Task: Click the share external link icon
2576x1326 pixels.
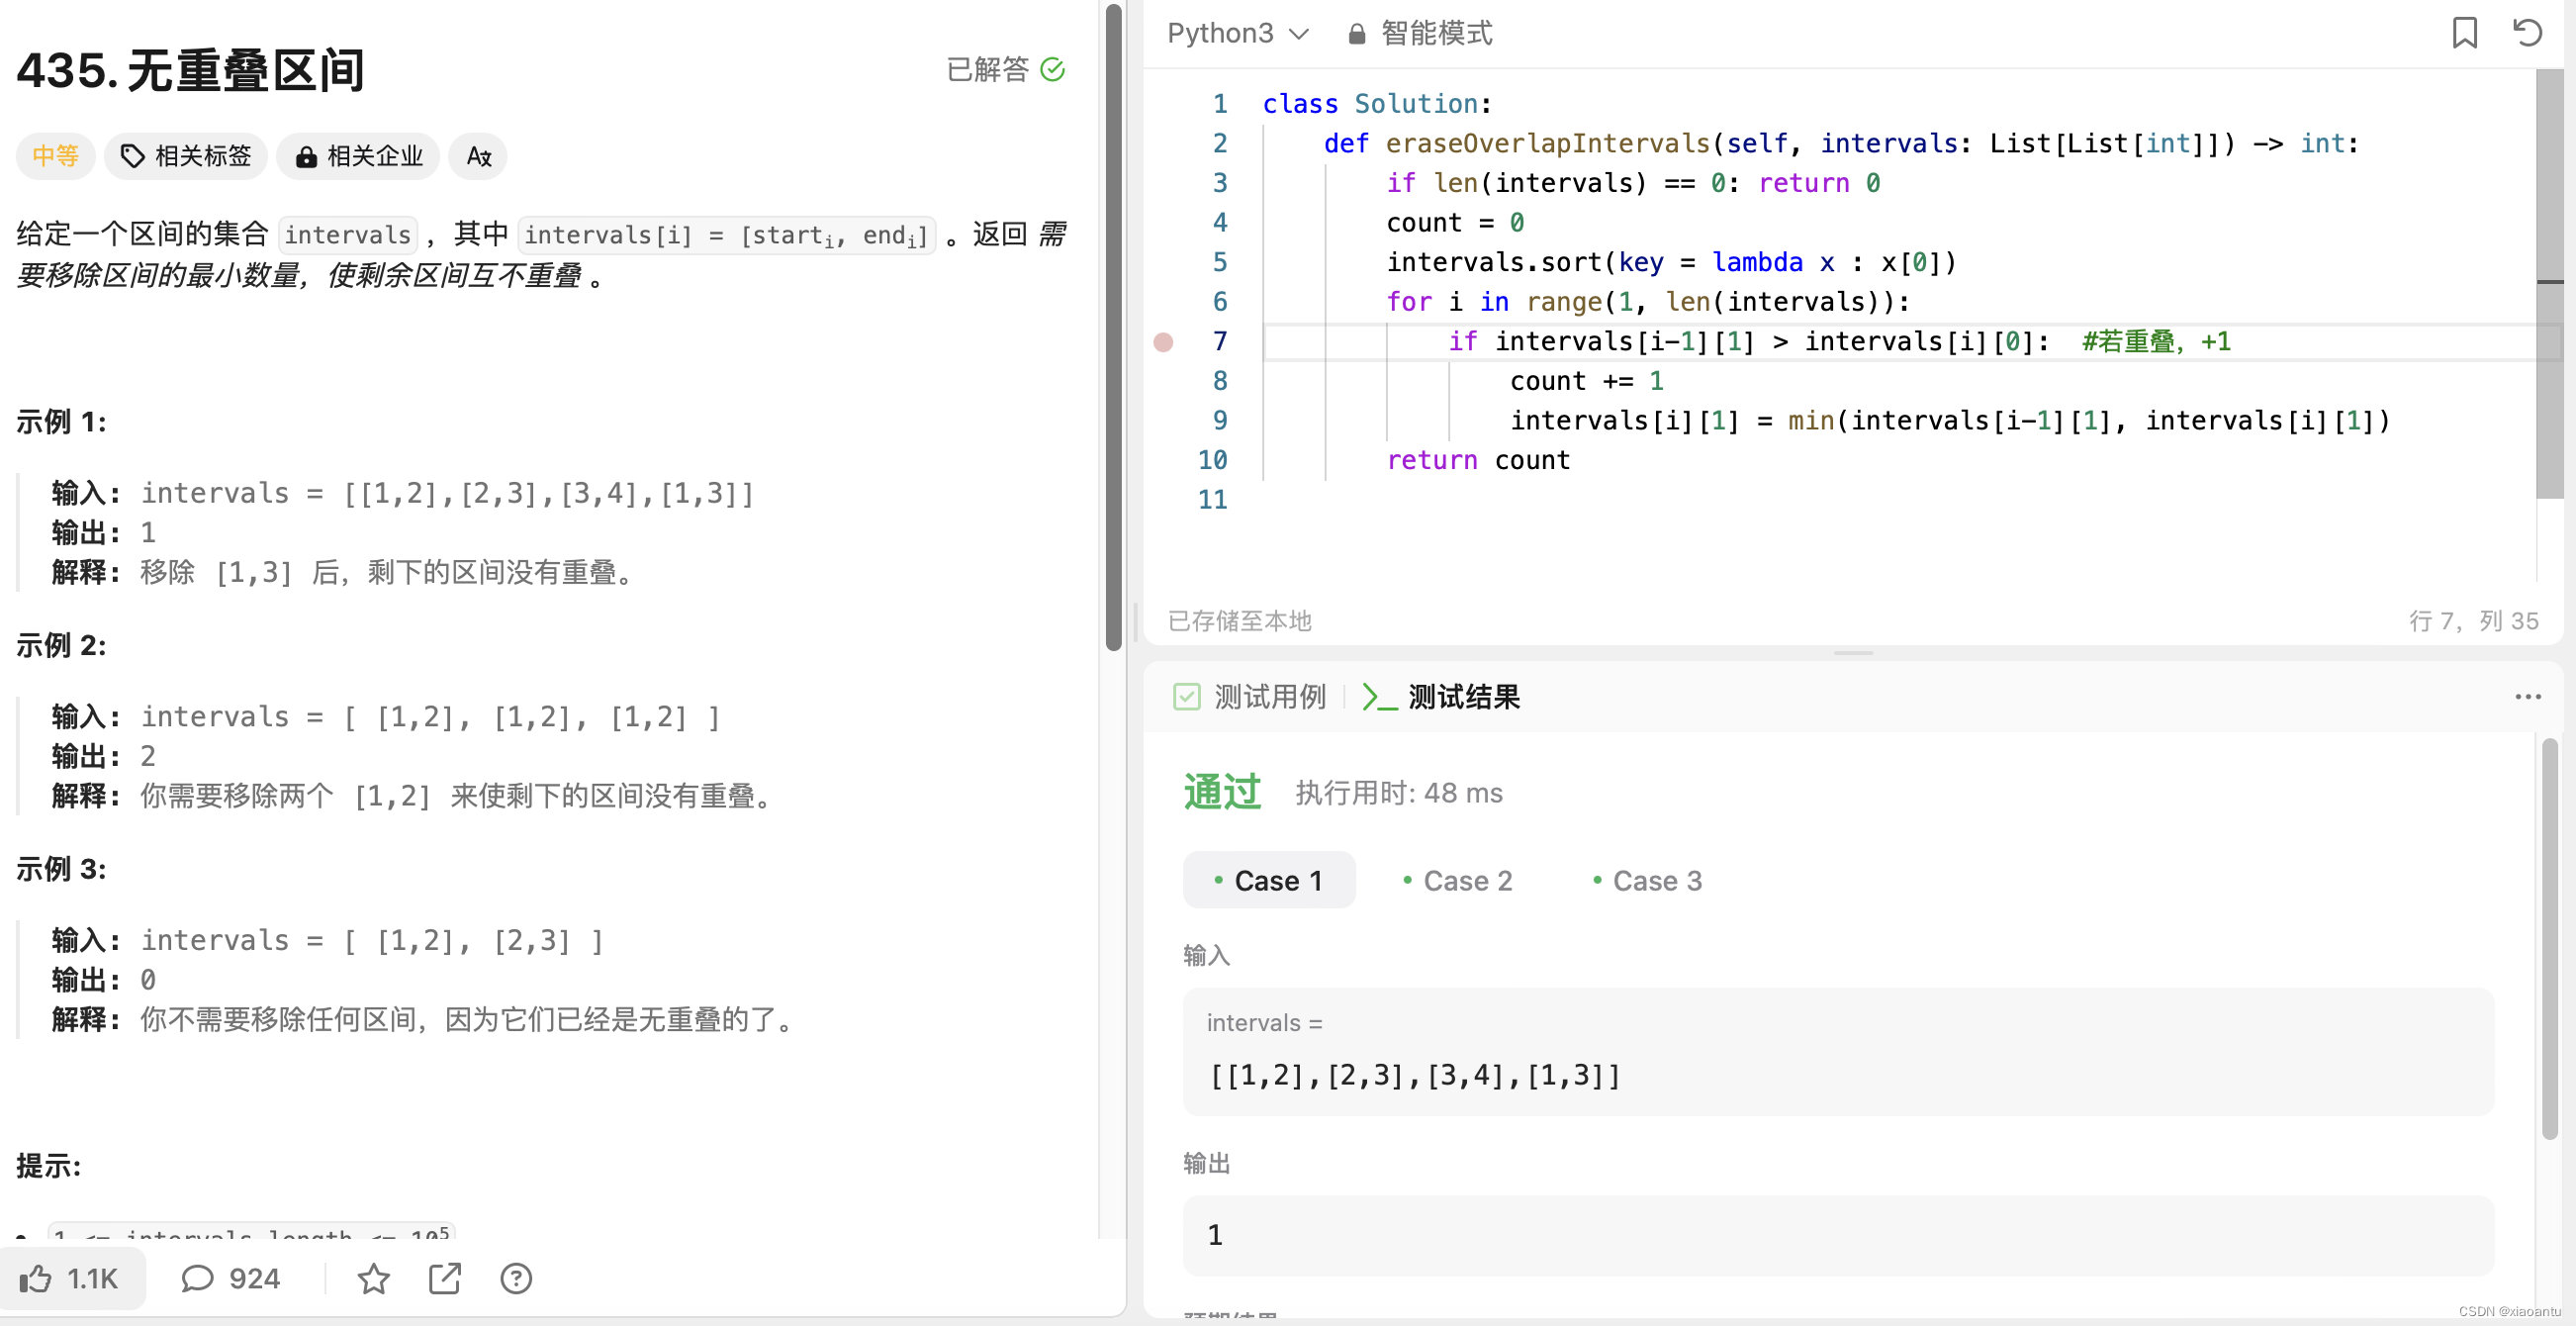Action: point(444,1278)
